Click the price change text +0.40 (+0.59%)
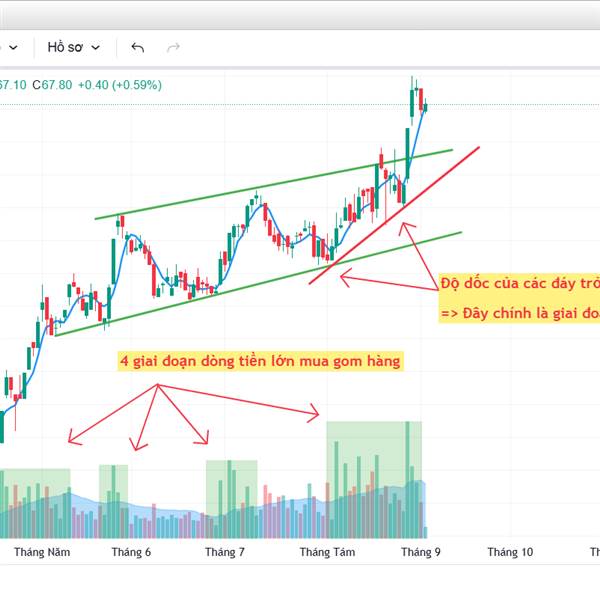The height and width of the screenshot is (600, 600). [x=120, y=85]
